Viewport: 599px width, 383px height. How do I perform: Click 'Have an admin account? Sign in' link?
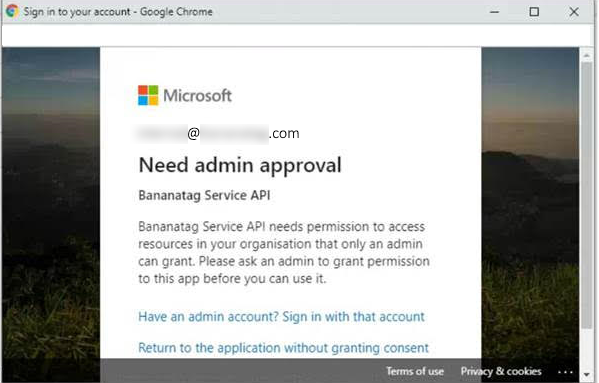click(x=282, y=317)
